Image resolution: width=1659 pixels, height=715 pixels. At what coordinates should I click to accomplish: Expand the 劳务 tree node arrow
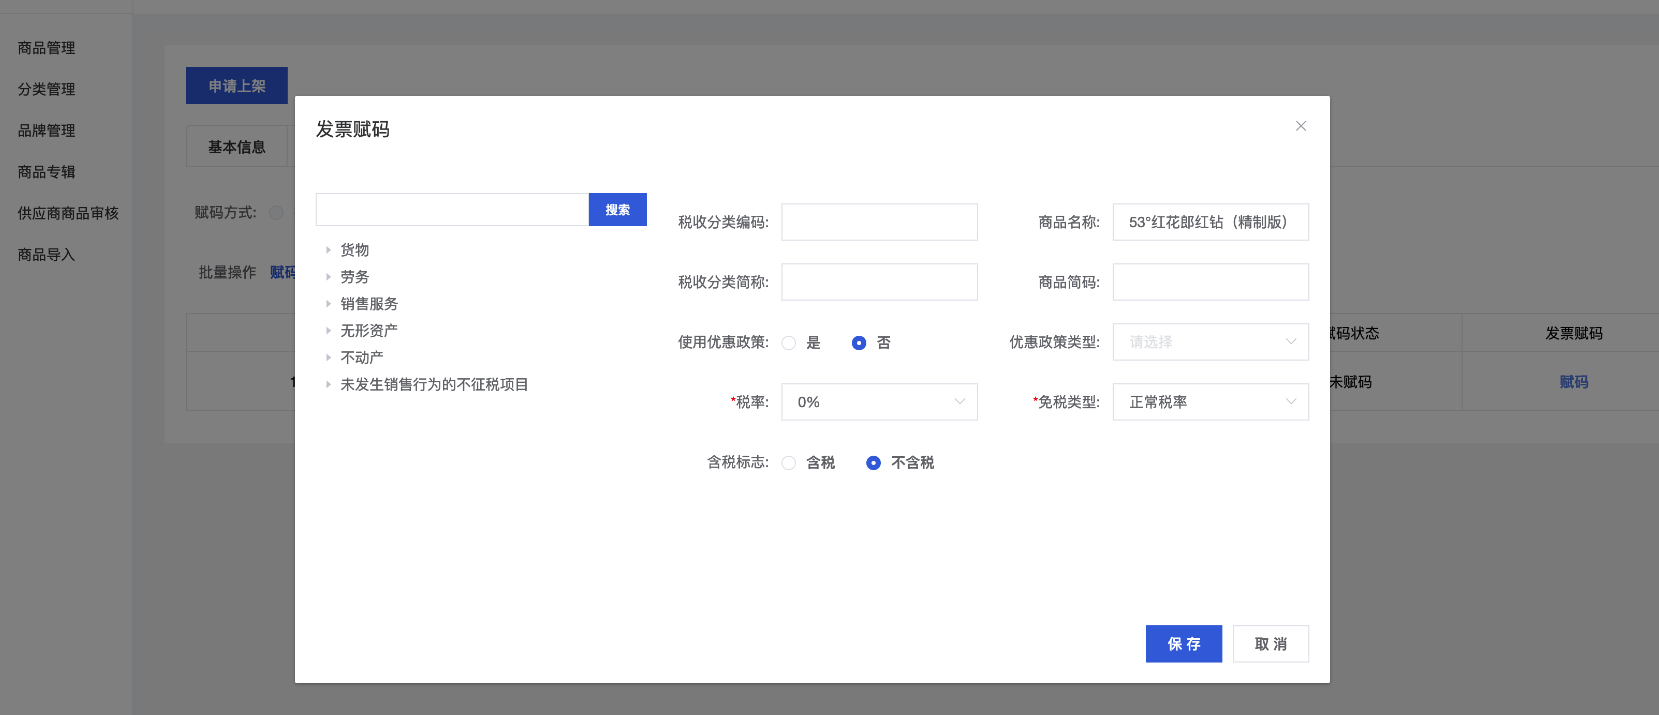328,277
